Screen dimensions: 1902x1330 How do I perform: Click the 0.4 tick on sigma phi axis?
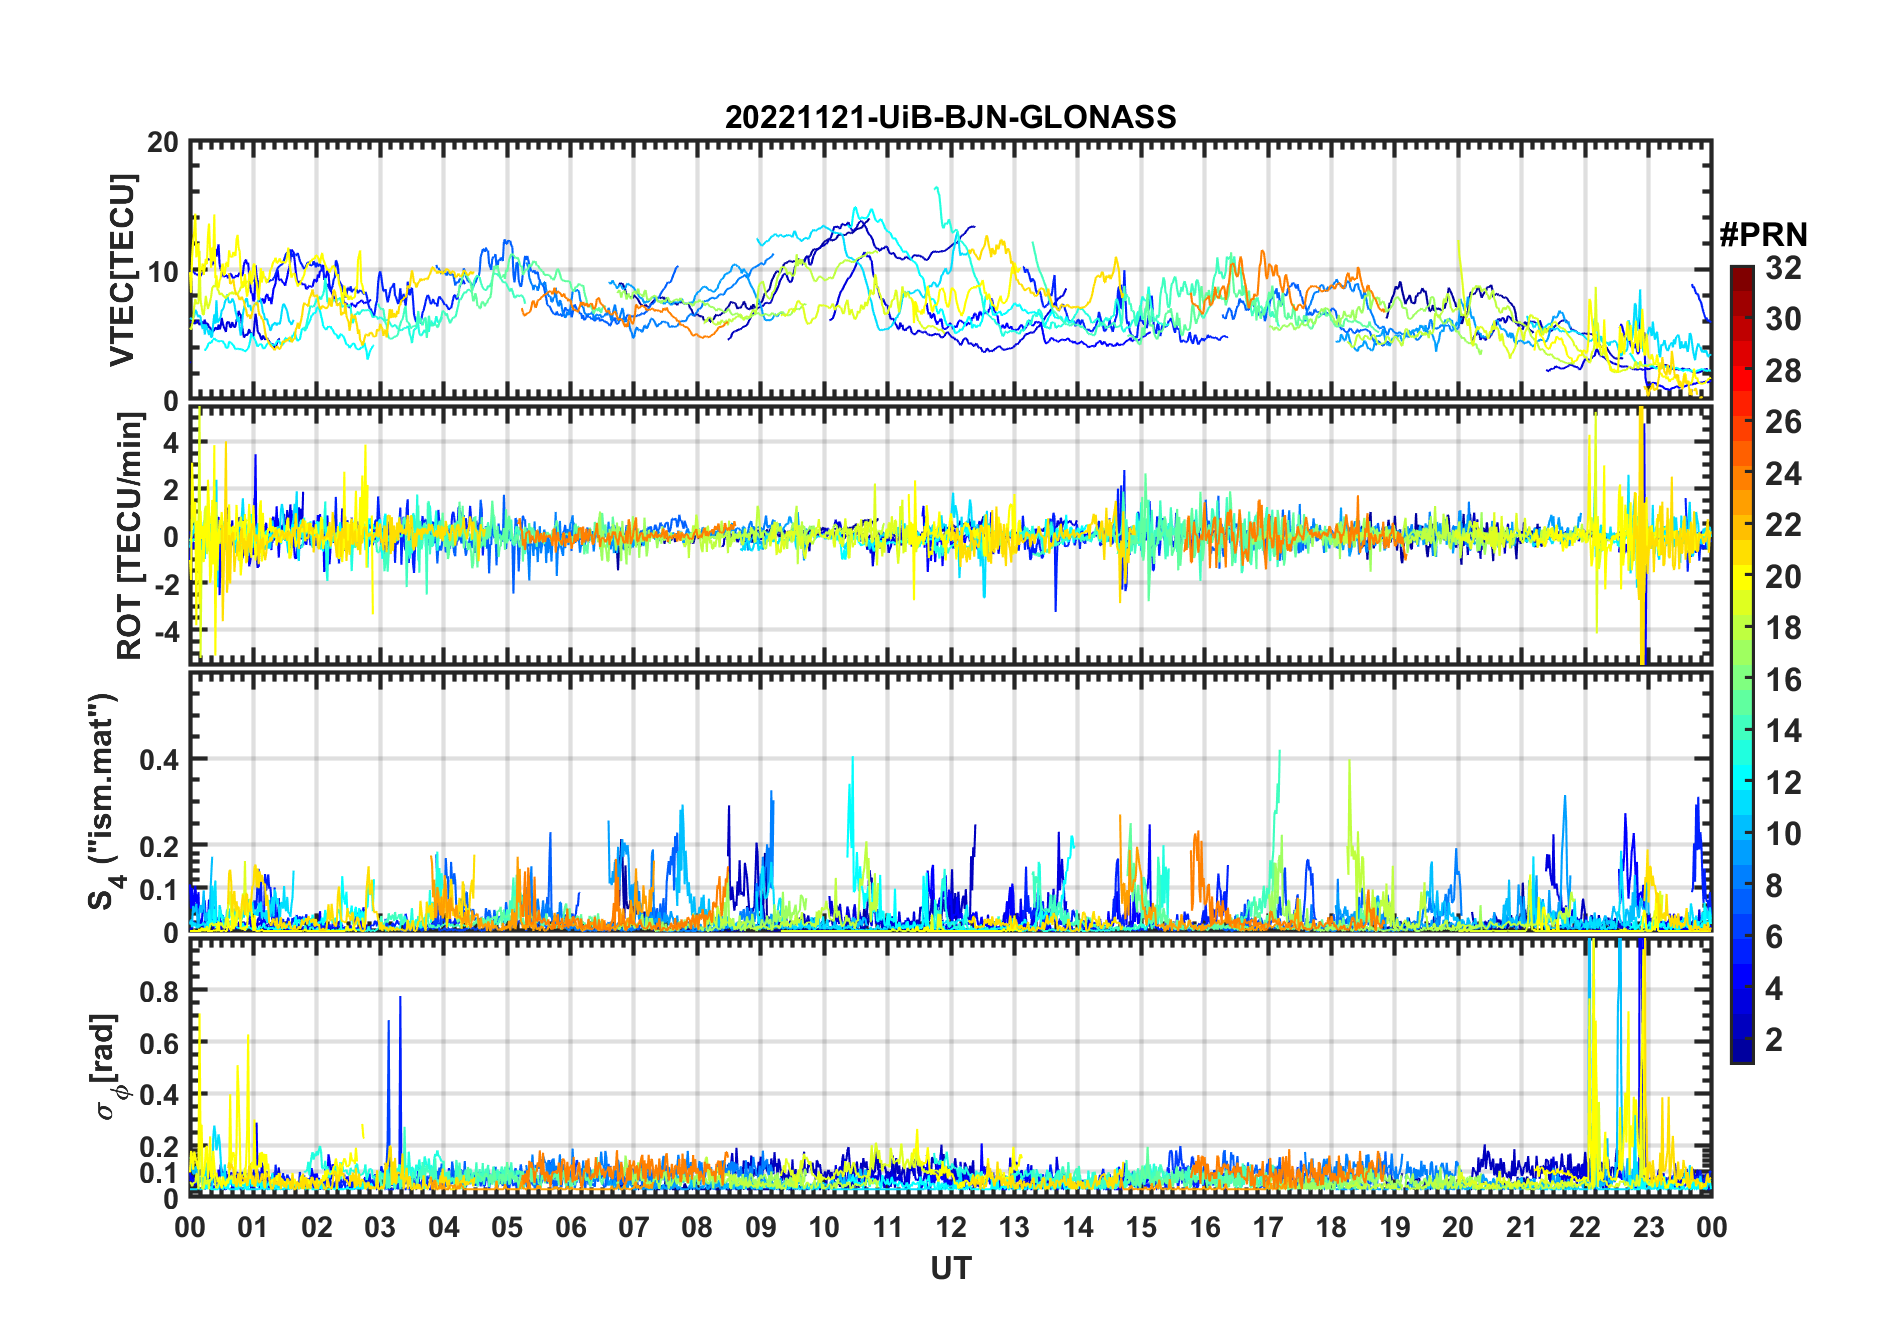159,1094
